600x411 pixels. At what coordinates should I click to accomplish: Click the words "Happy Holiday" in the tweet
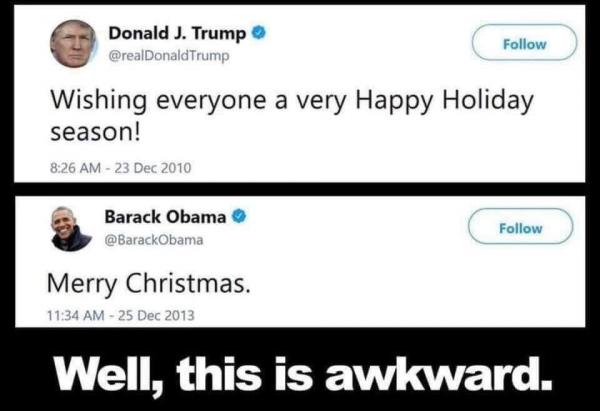444,102
